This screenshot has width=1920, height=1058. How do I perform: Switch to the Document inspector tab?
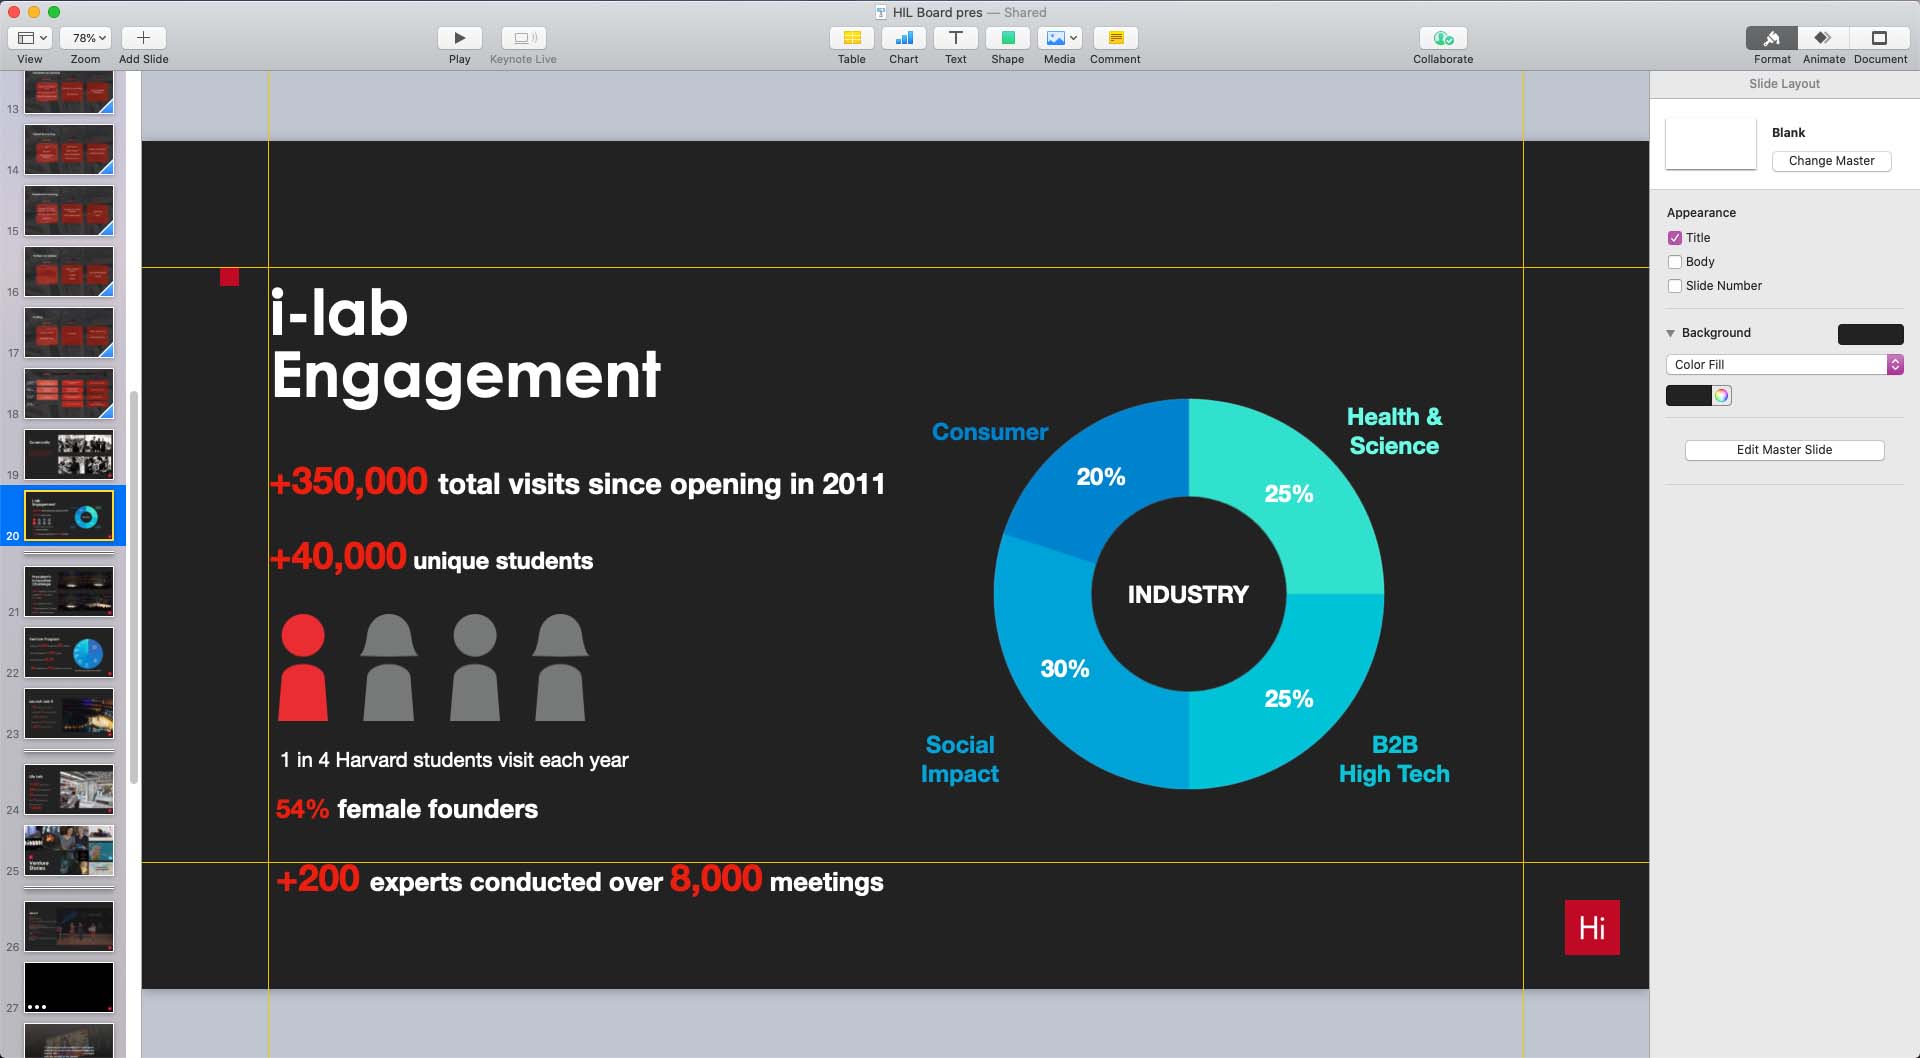click(x=1879, y=38)
